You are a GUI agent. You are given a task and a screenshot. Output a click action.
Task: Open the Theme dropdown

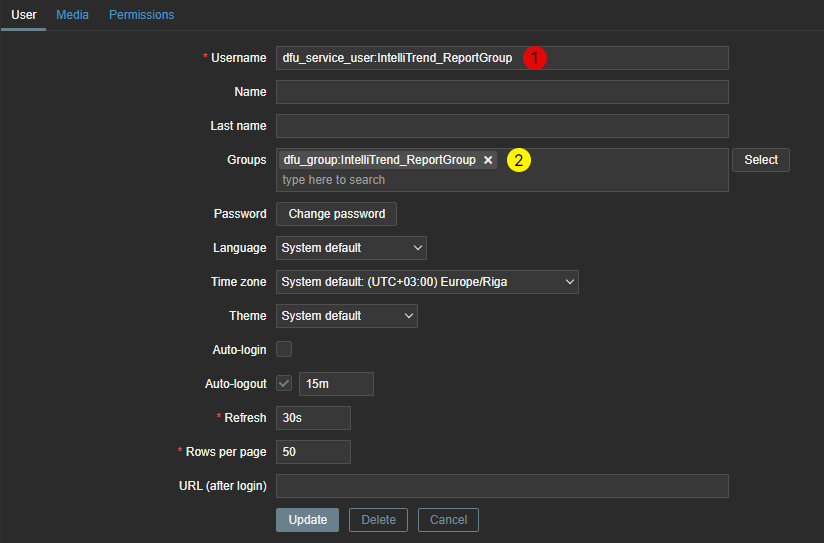pos(346,316)
